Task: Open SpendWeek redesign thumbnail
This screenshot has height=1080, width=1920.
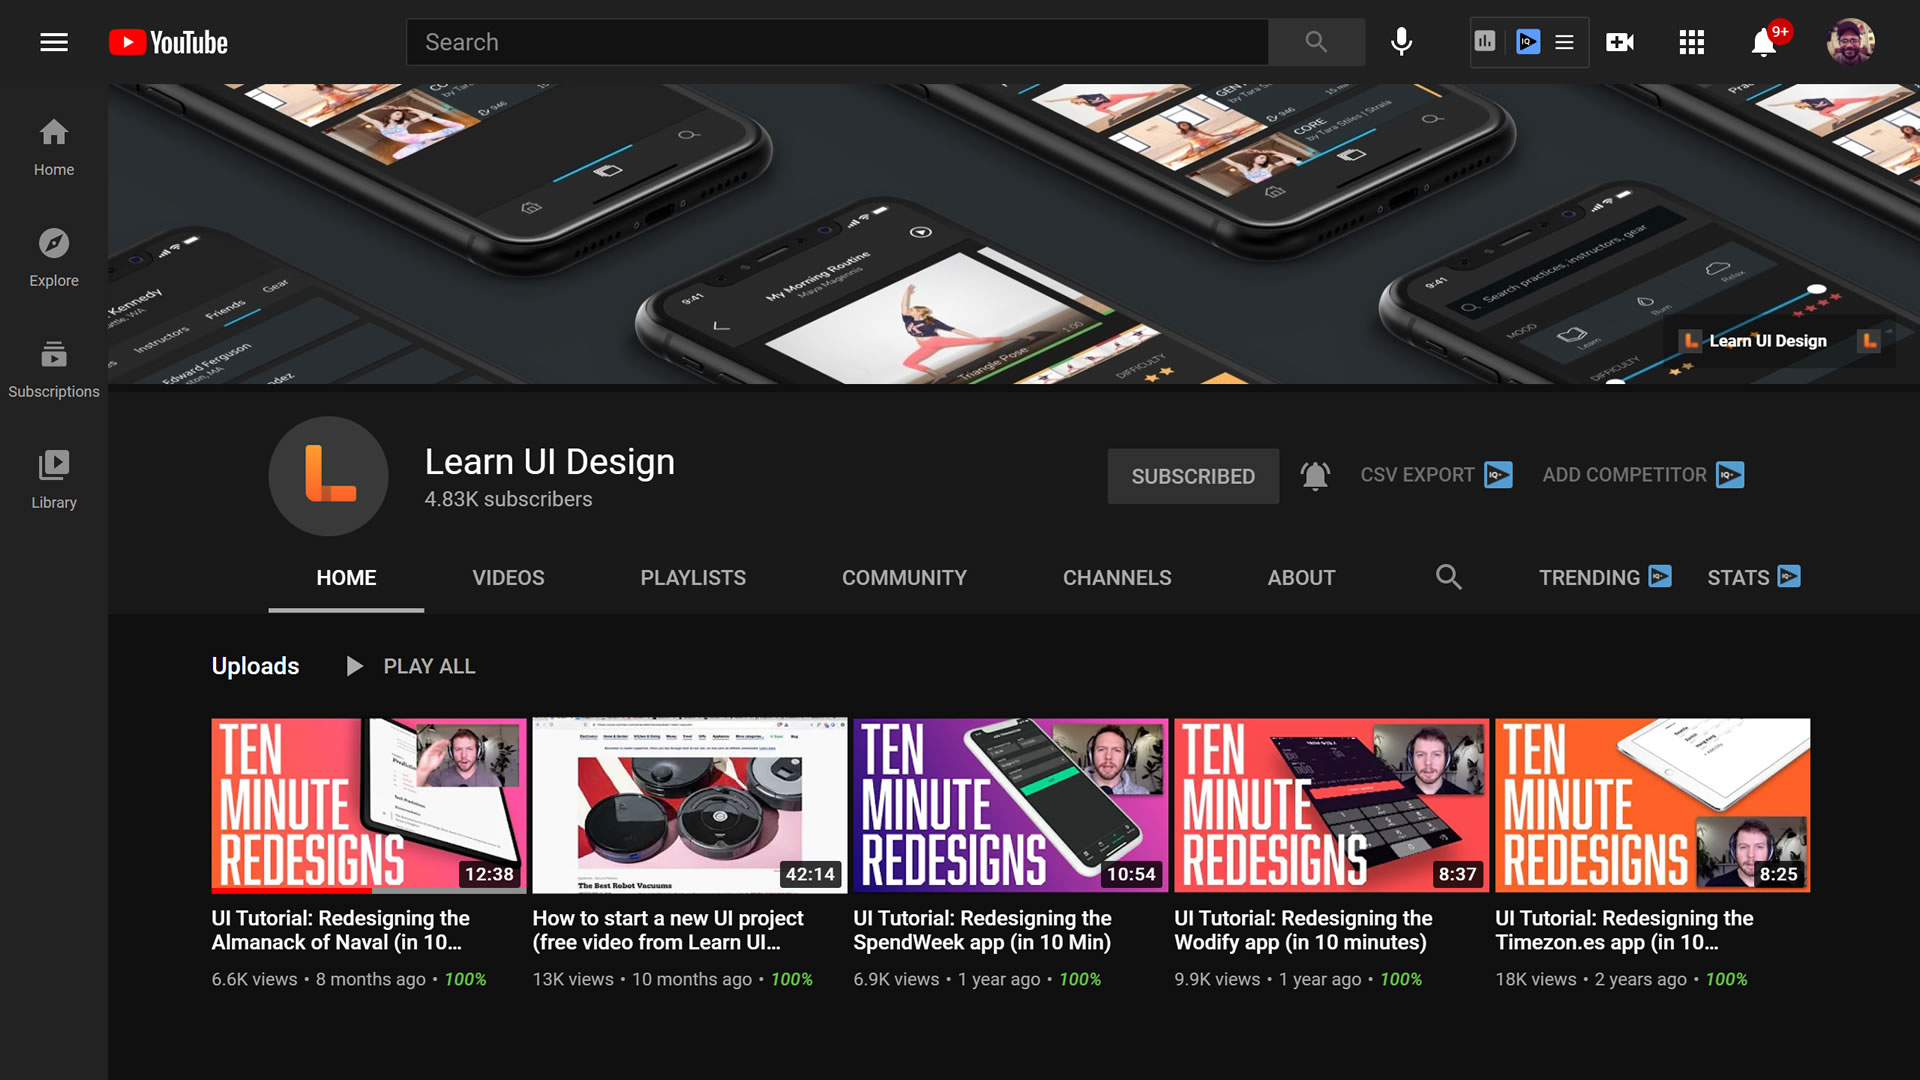Action: click(1010, 805)
